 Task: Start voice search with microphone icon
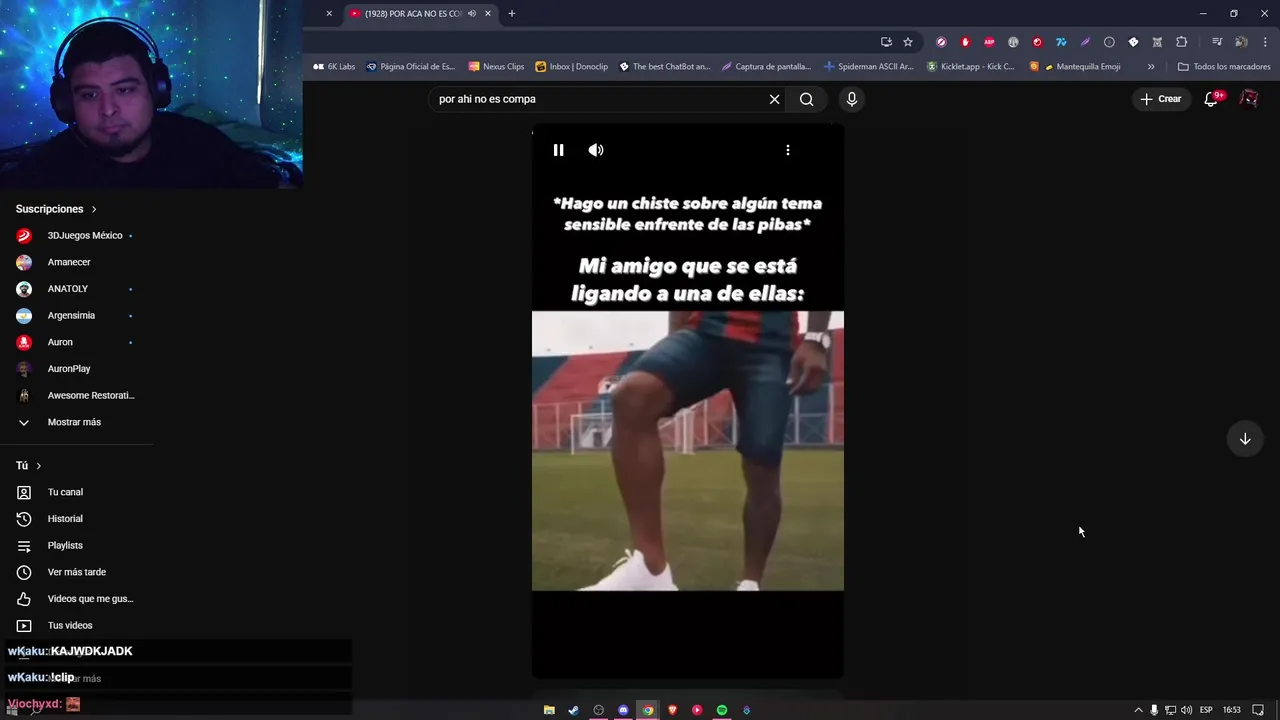(x=852, y=99)
